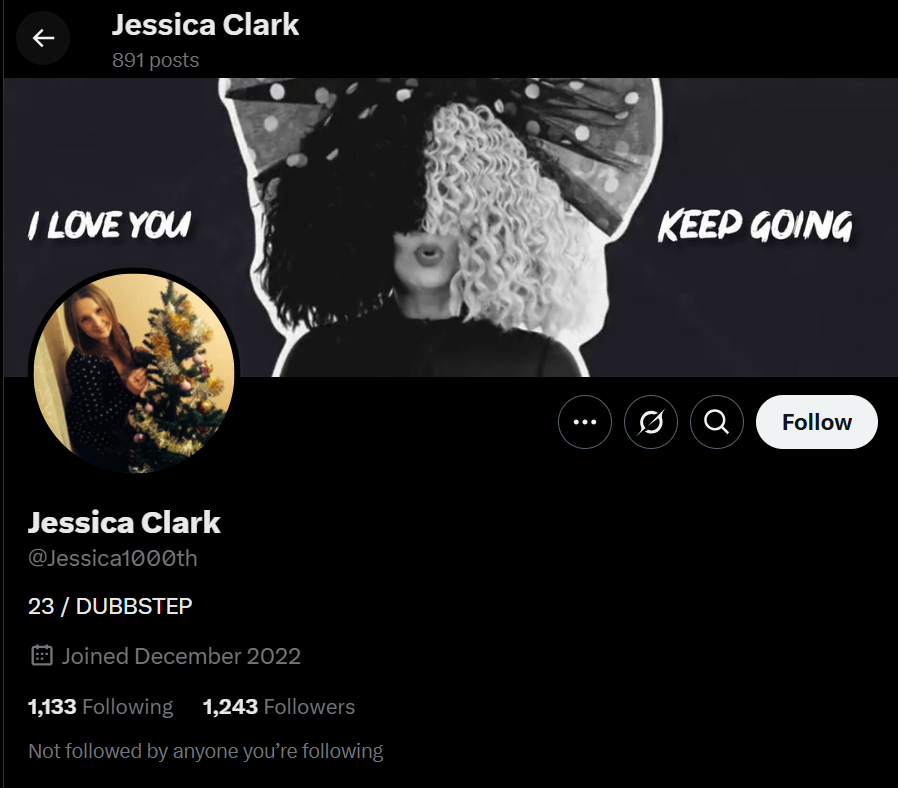This screenshot has height=788, width=898.
Task: Click the calendar icon beside join date
Action: [x=42, y=655]
